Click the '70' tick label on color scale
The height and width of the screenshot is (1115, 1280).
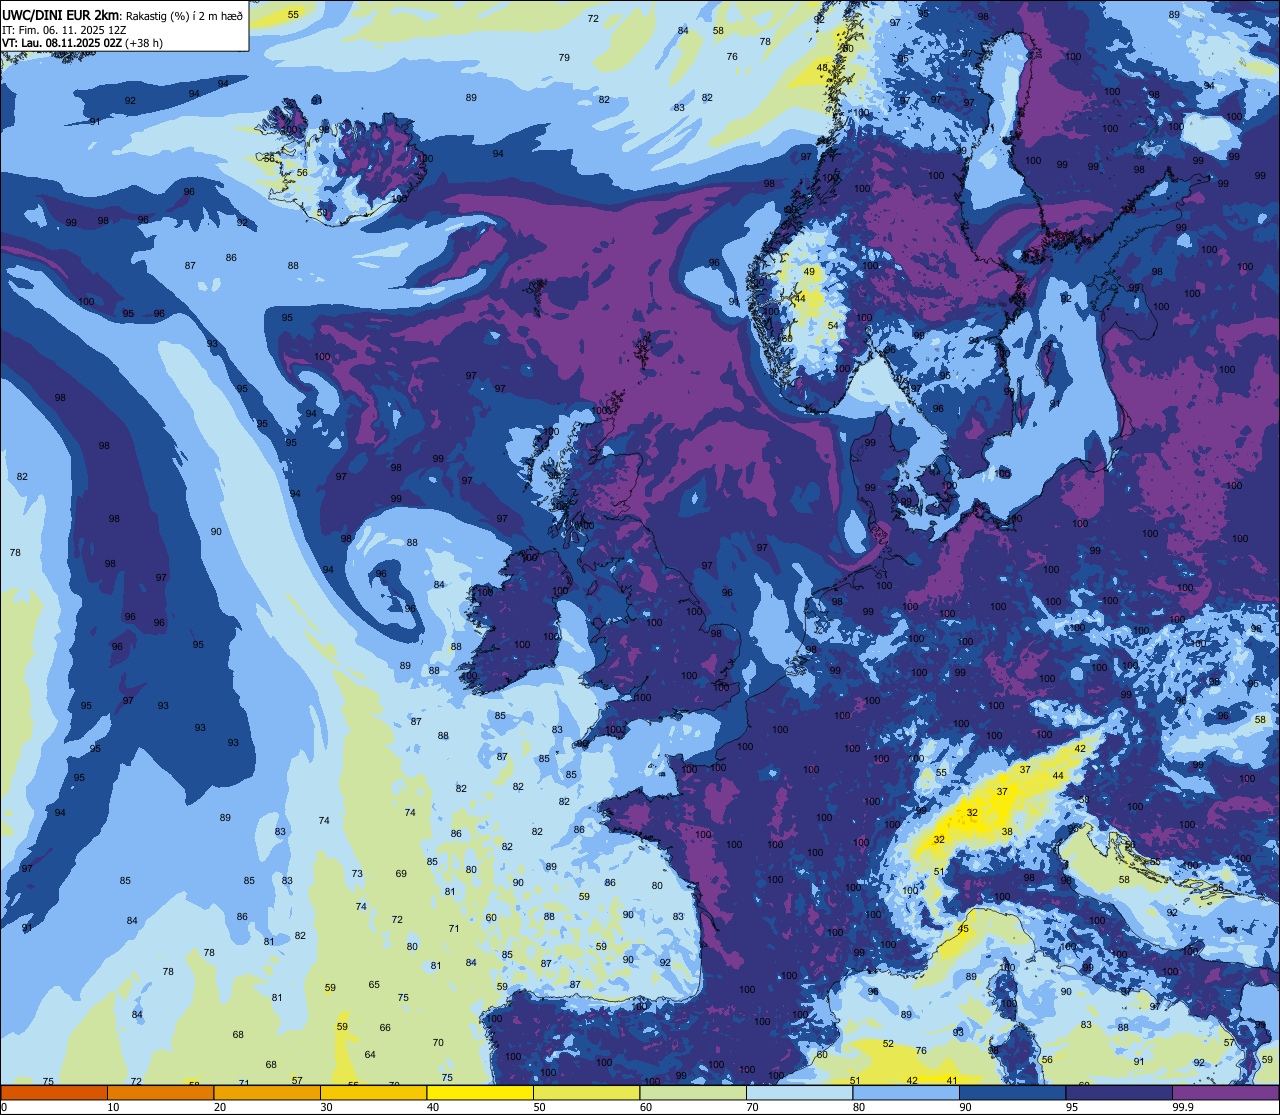pyautogui.click(x=752, y=1107)
